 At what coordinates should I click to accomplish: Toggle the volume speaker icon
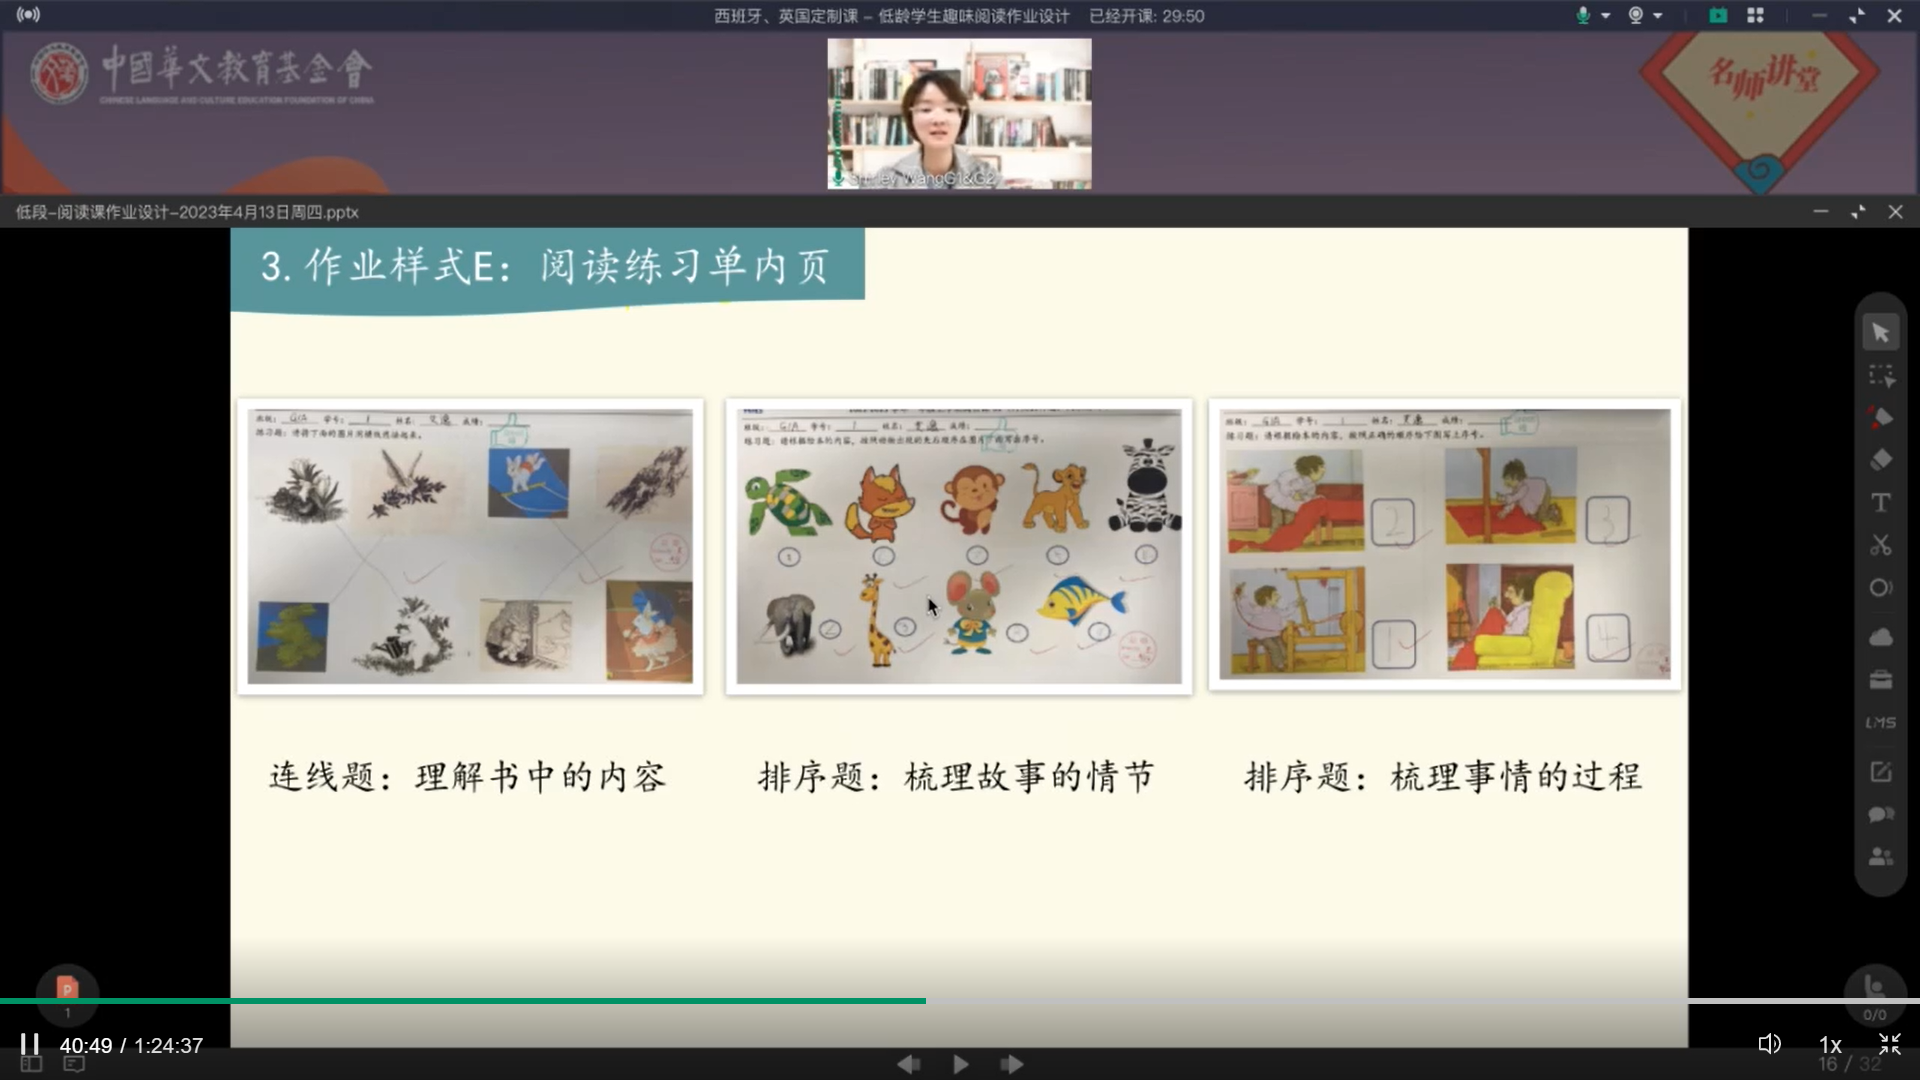[1769, 1045]
